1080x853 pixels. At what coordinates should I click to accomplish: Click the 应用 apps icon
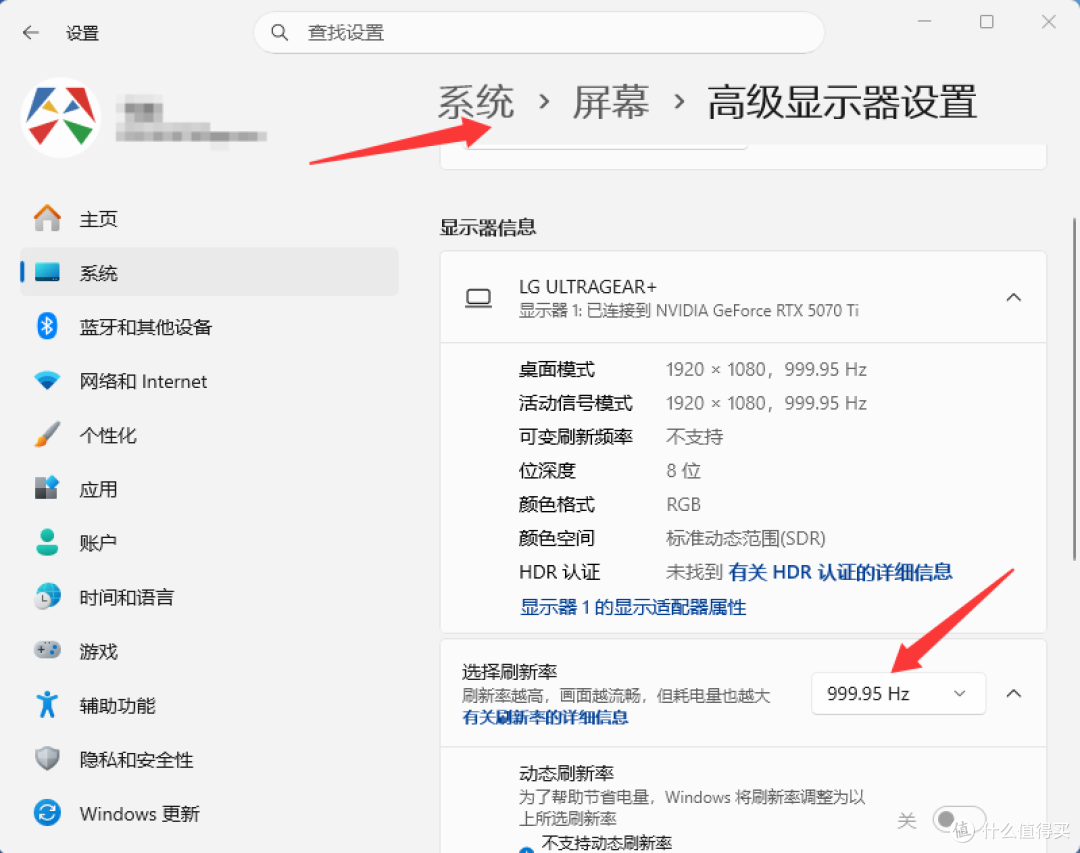pyautogui.click(x=47, y=488)
